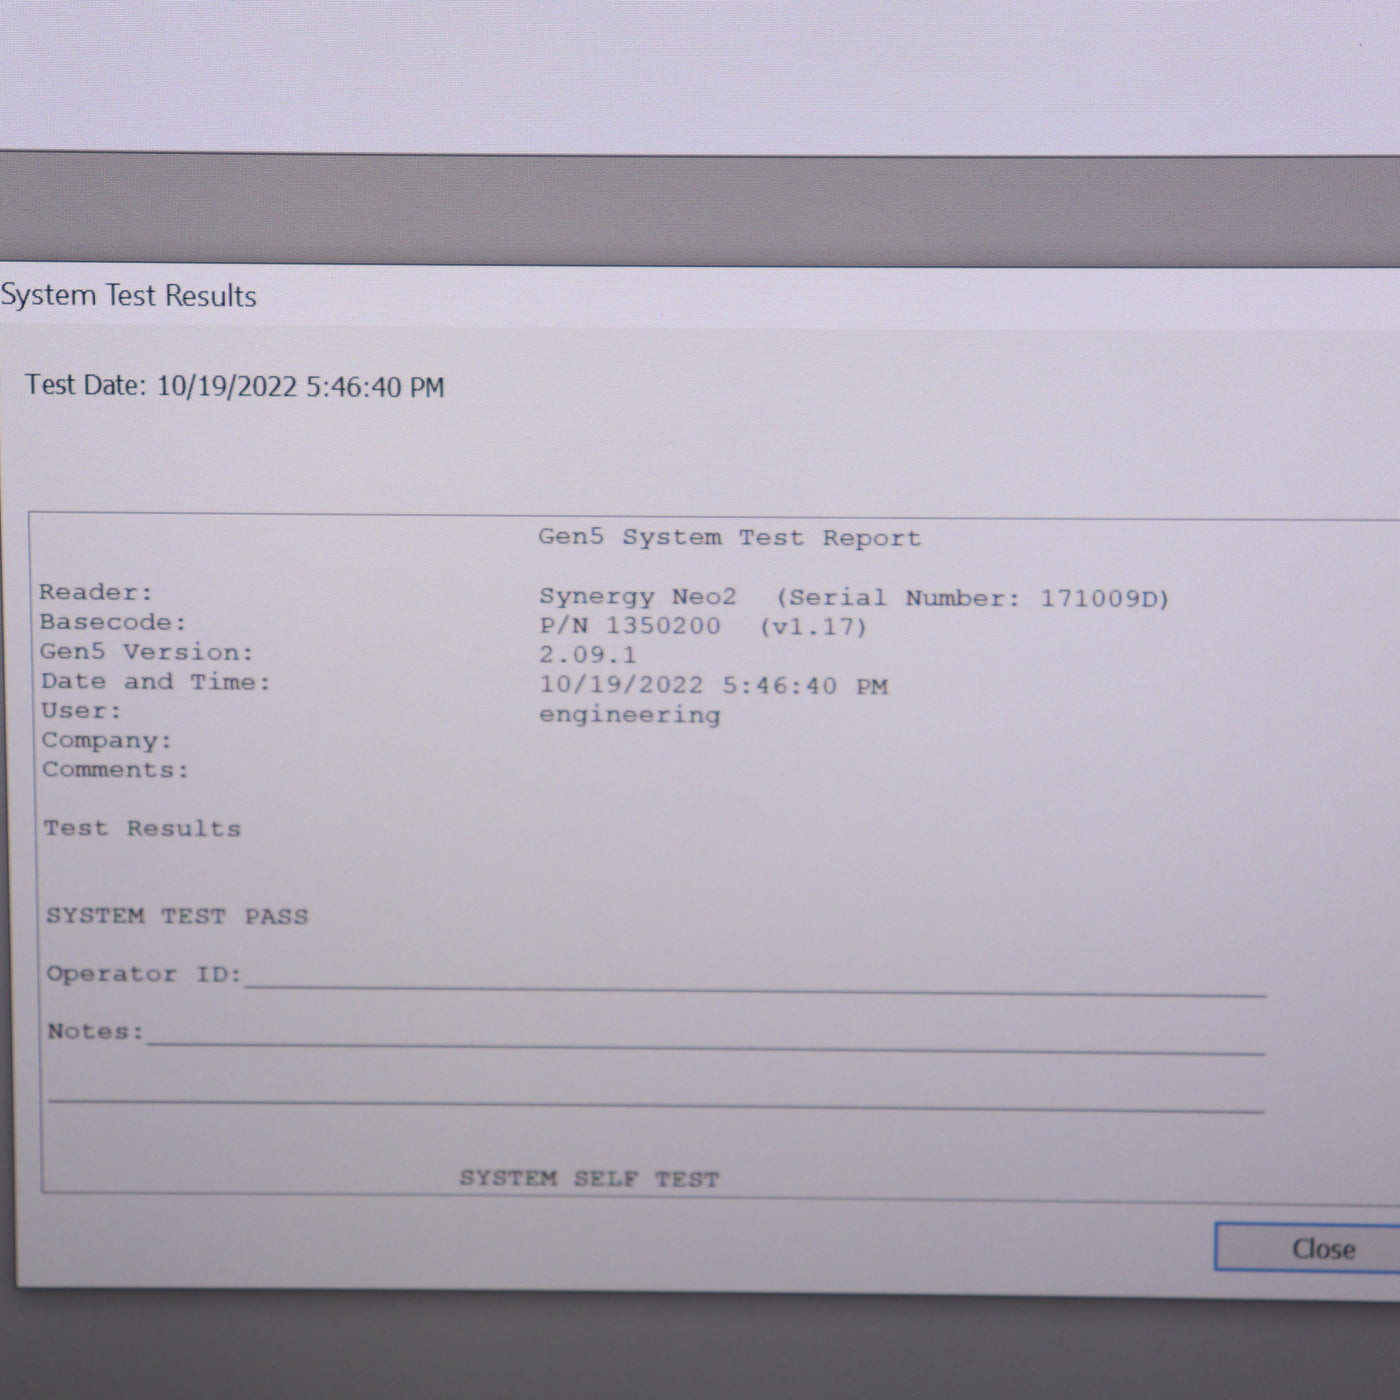1400x1400 pixels.
Task: Click the SYSTEM TEST PASS result line
Action: click(177, 916)
